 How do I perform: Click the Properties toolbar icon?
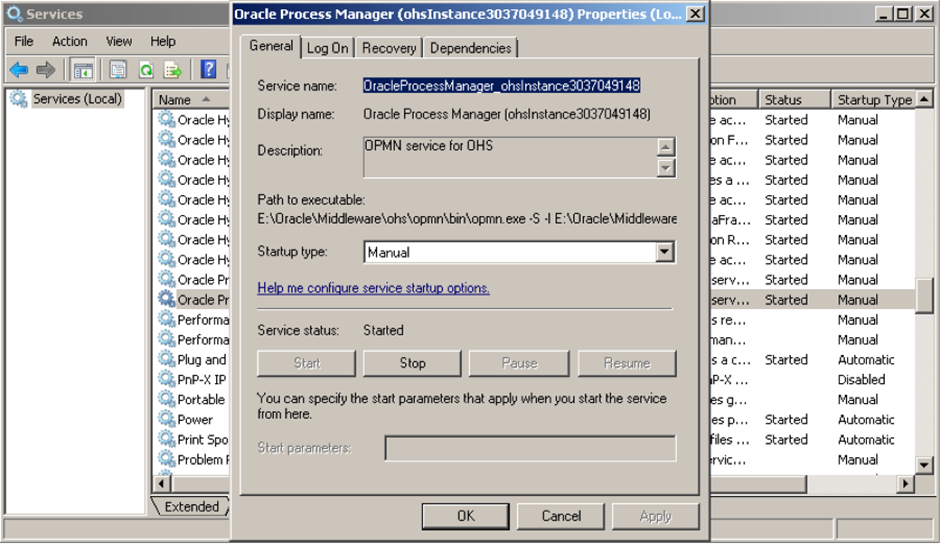(118, 69)
